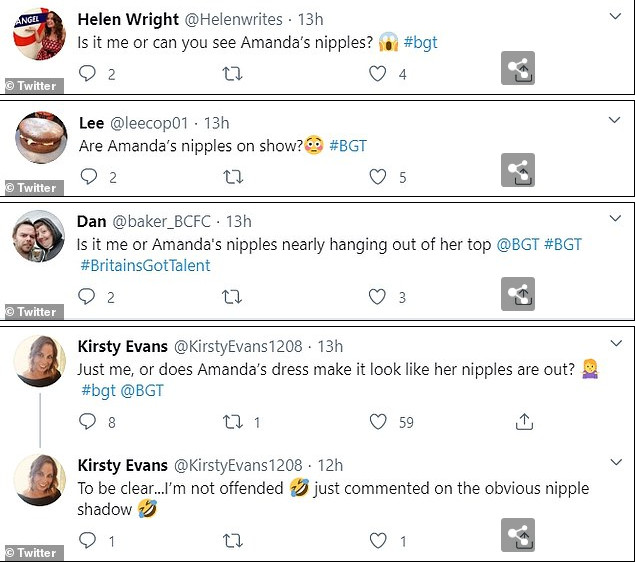
Task: Open Kirsty Evans' profile name link
Action: click(122, 347)
